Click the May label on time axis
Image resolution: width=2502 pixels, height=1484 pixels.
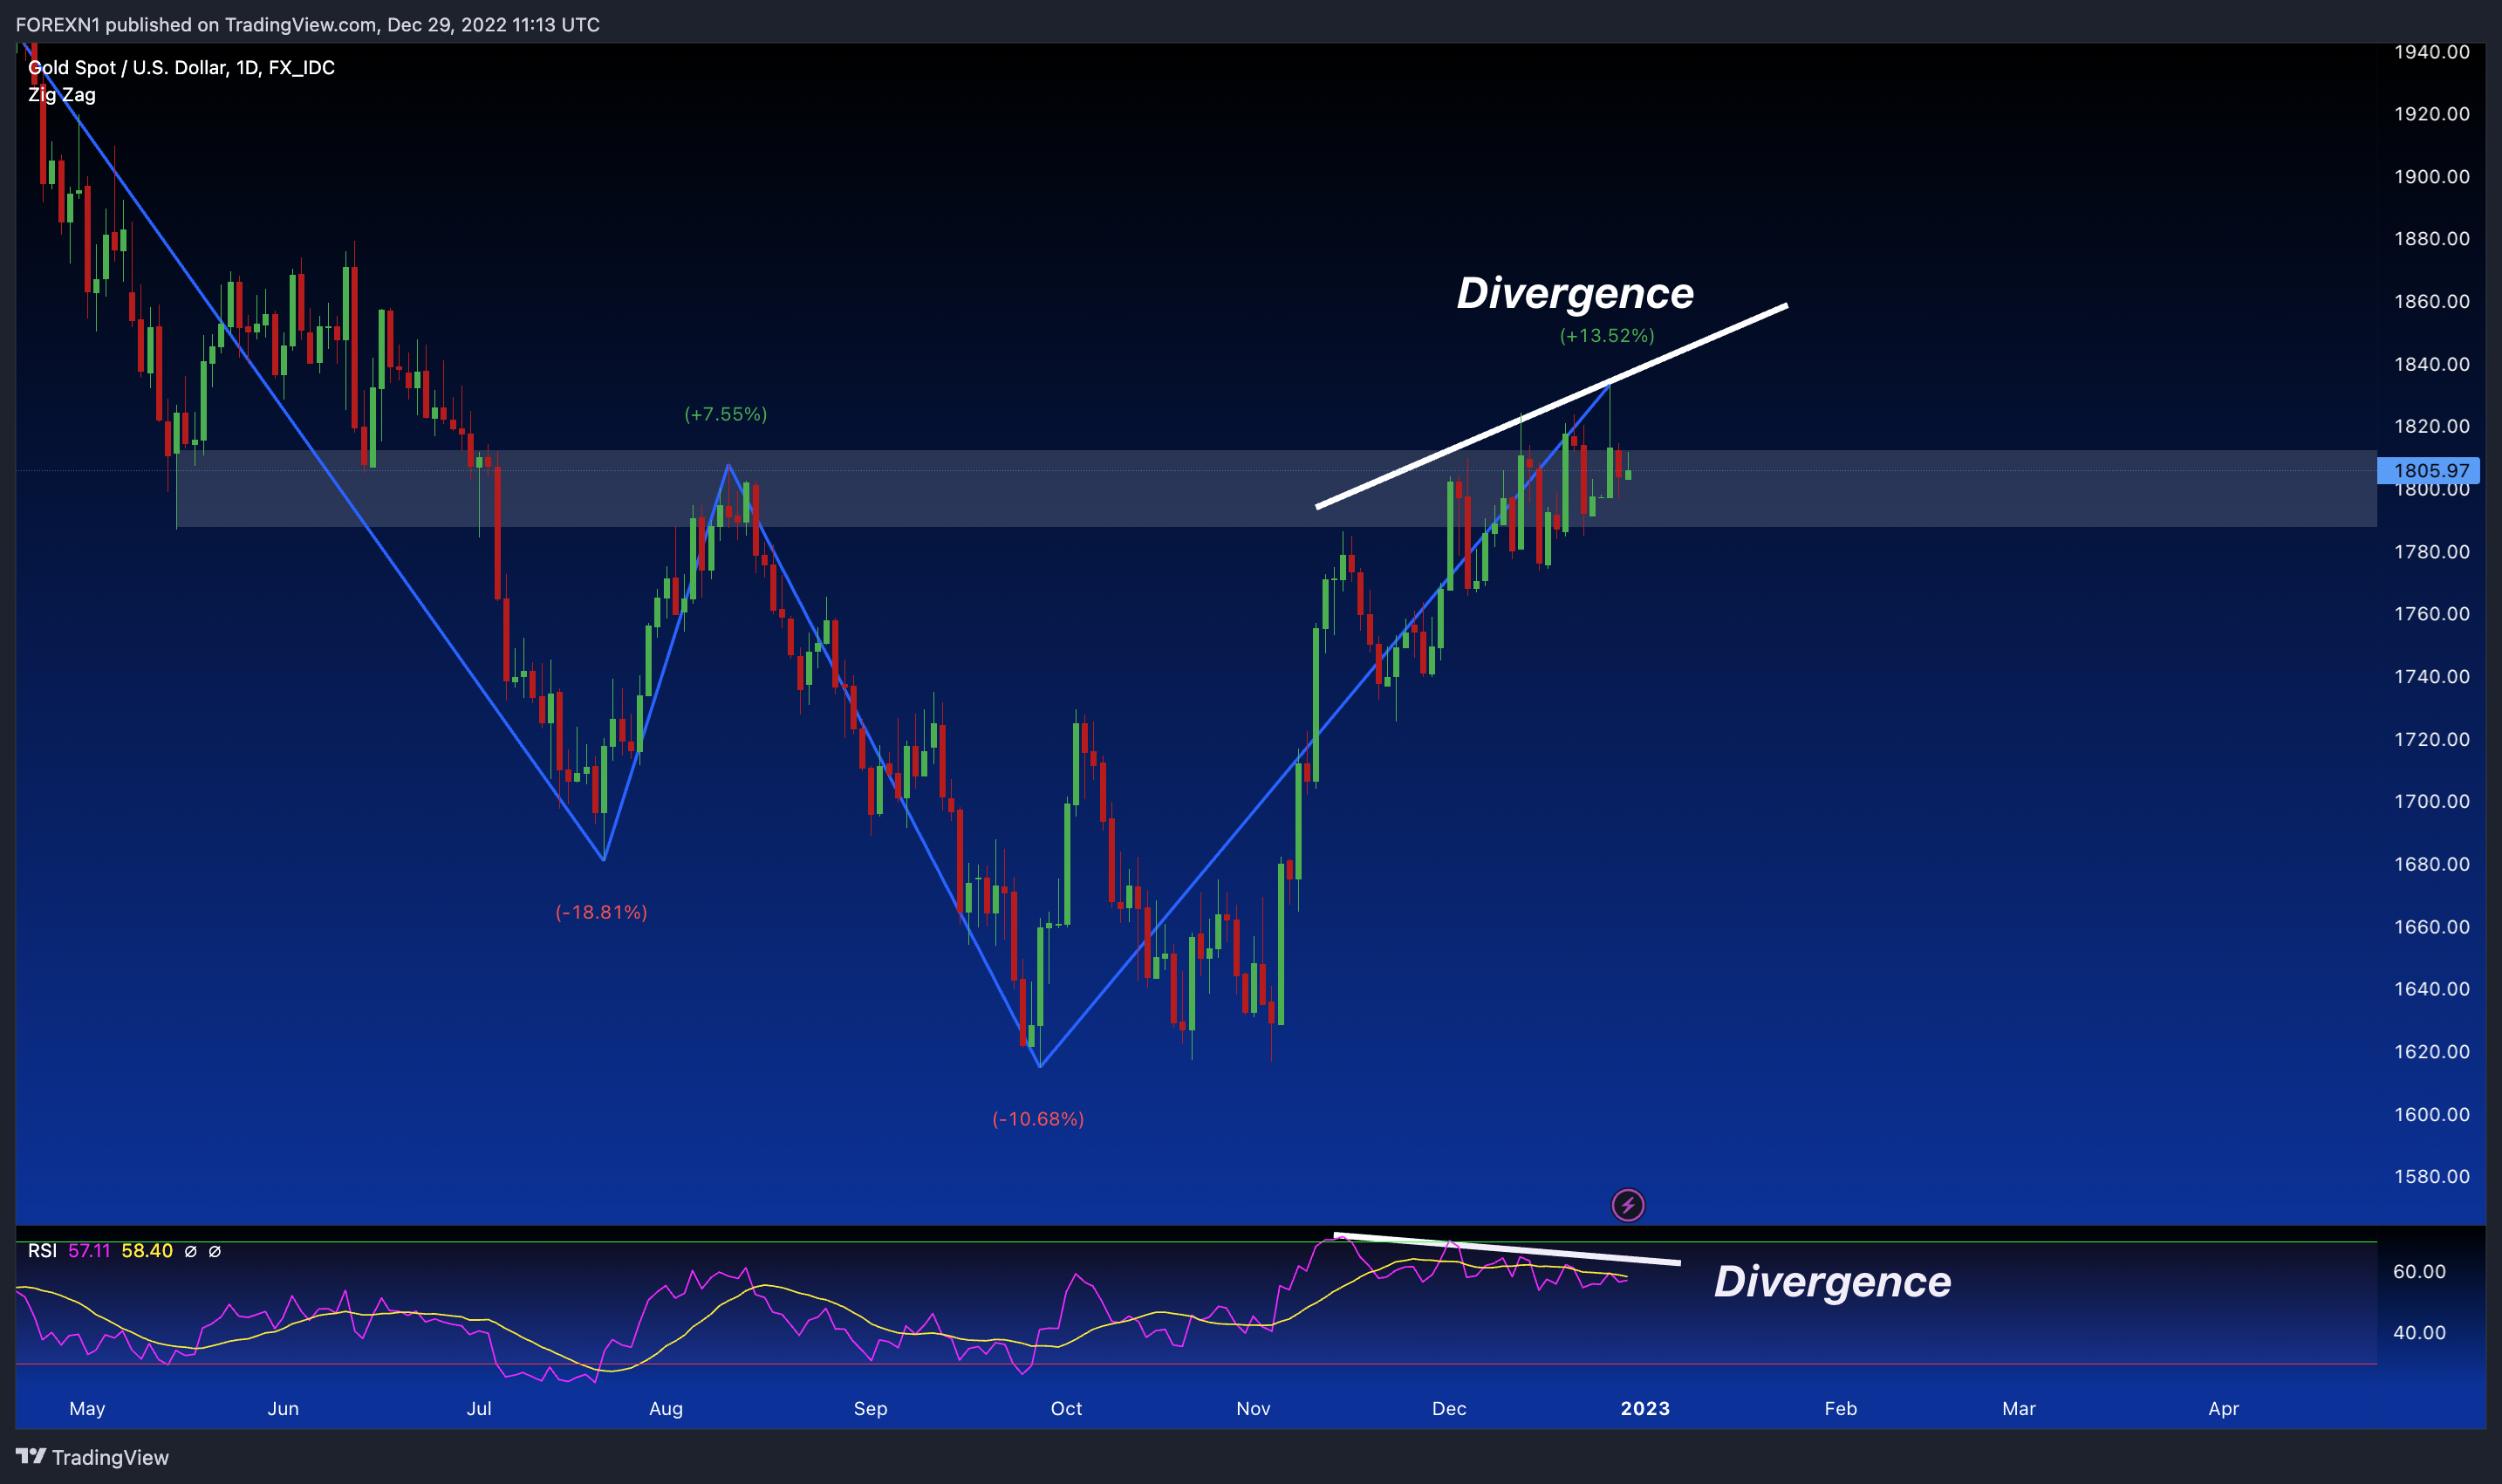pos(87,1408)
